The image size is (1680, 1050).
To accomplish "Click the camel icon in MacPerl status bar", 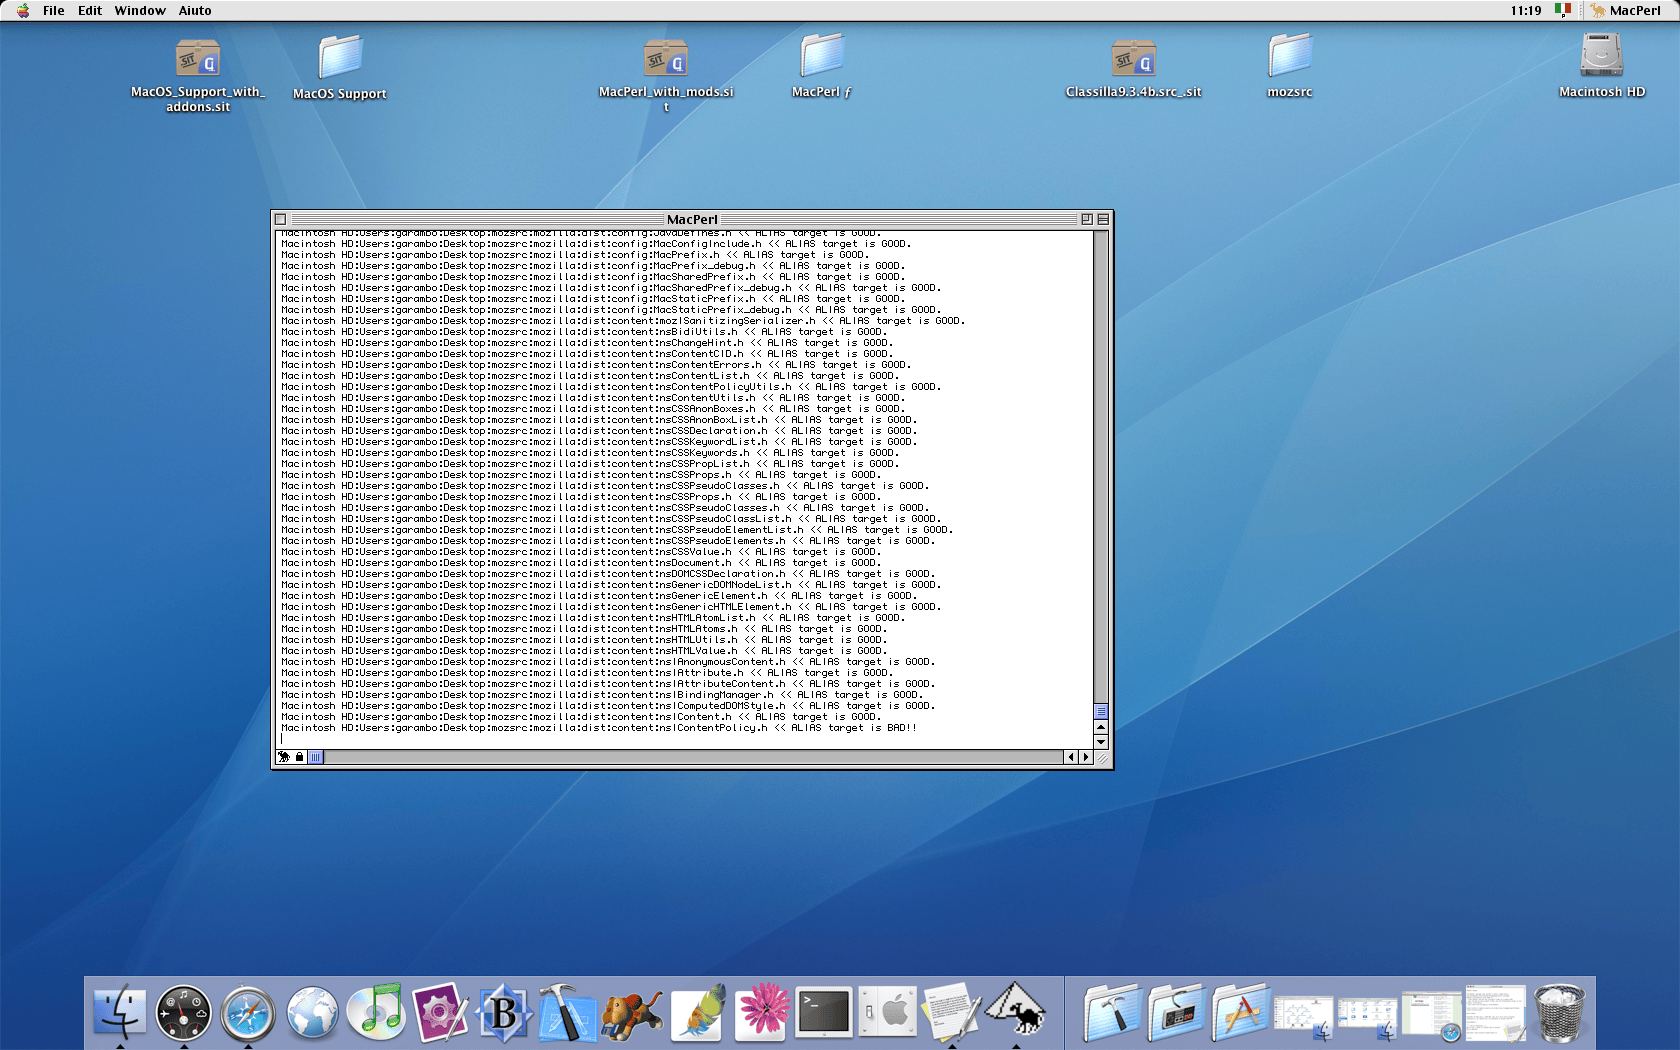I will tap(284, 757).
